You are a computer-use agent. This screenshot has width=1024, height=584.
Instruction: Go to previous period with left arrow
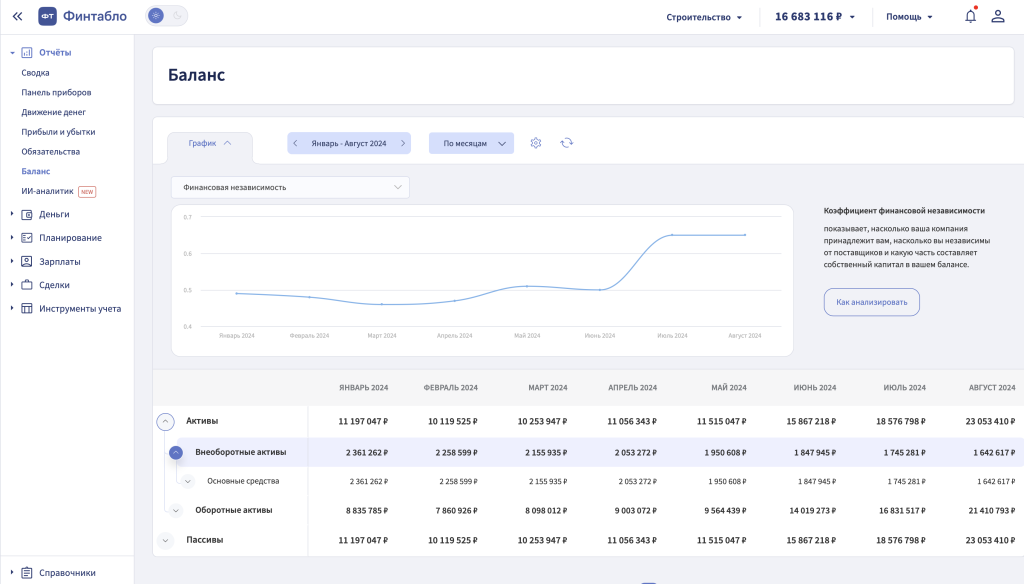(x=295, y=143)
